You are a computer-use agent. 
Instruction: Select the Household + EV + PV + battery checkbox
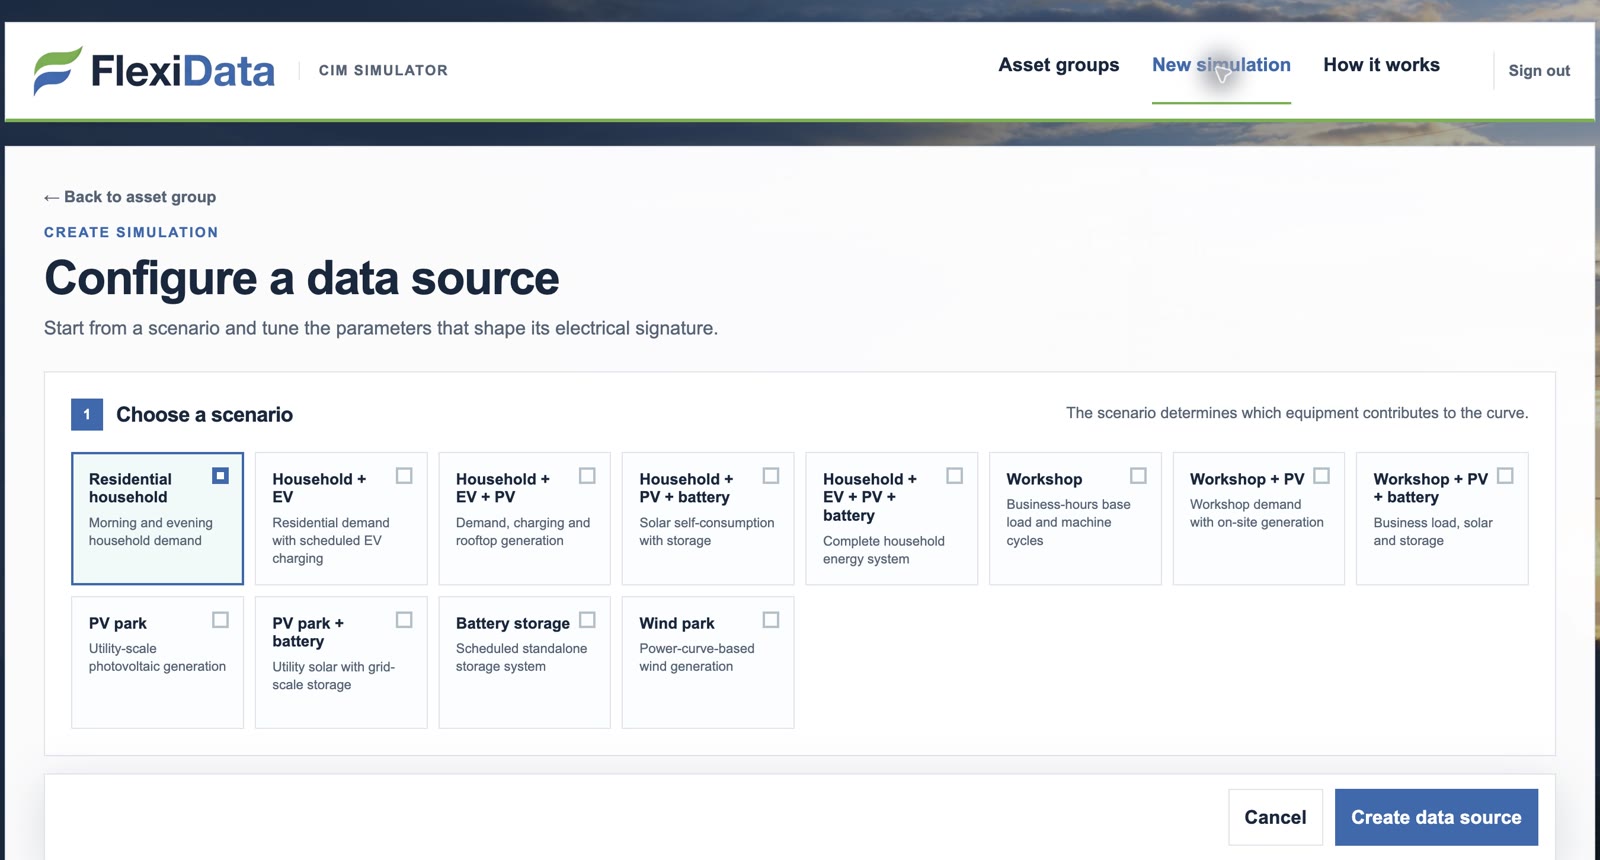coord(955,476)
